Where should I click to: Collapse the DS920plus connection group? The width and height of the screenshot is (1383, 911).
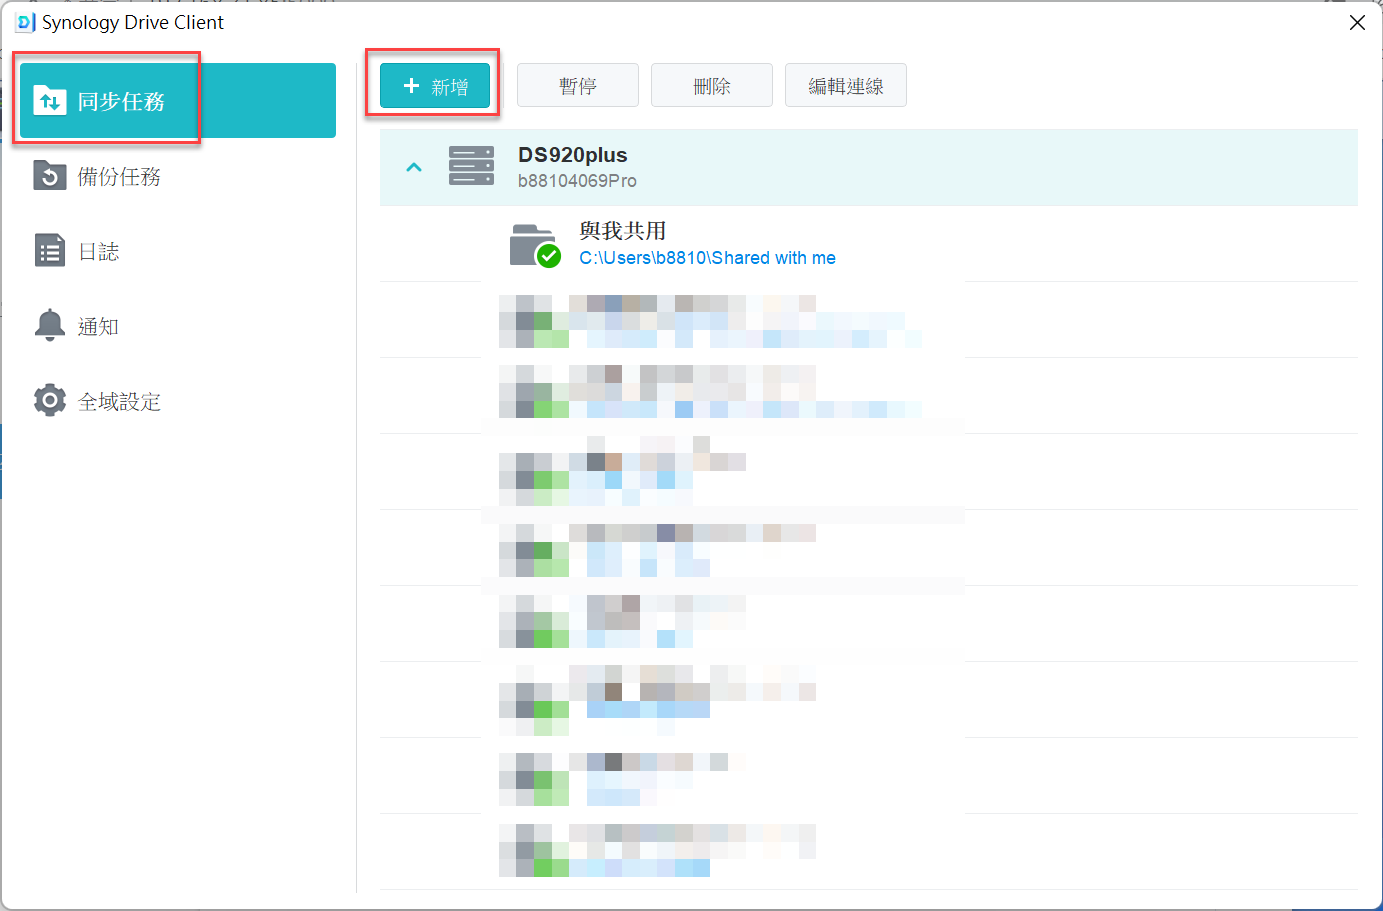click(x=414, y=167)
